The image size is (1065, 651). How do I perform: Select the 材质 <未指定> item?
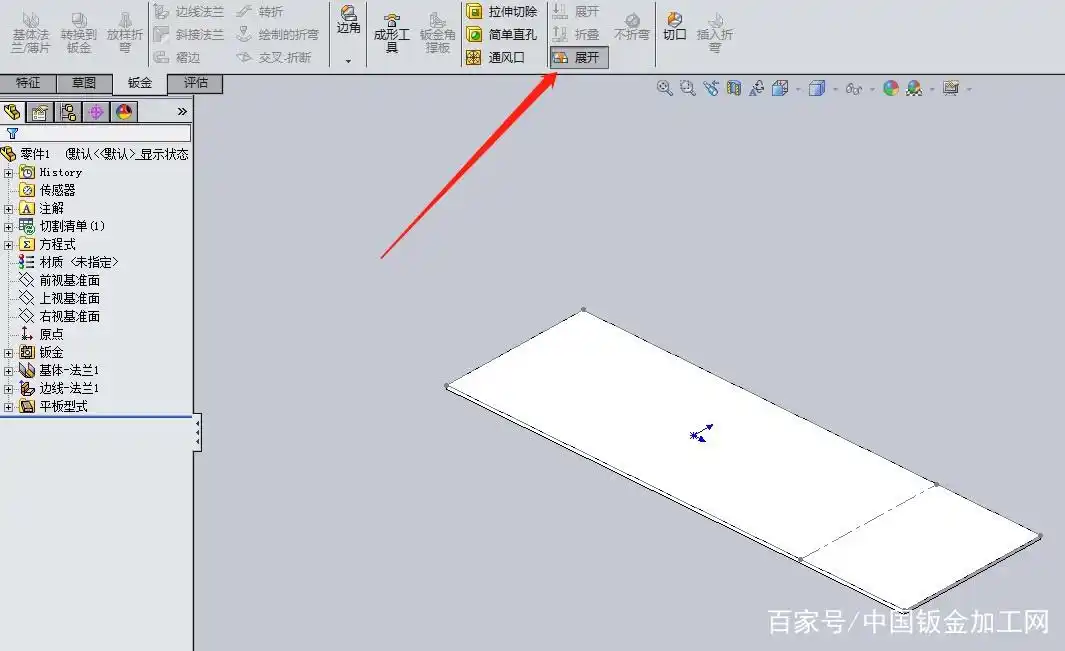coord(78,262)
